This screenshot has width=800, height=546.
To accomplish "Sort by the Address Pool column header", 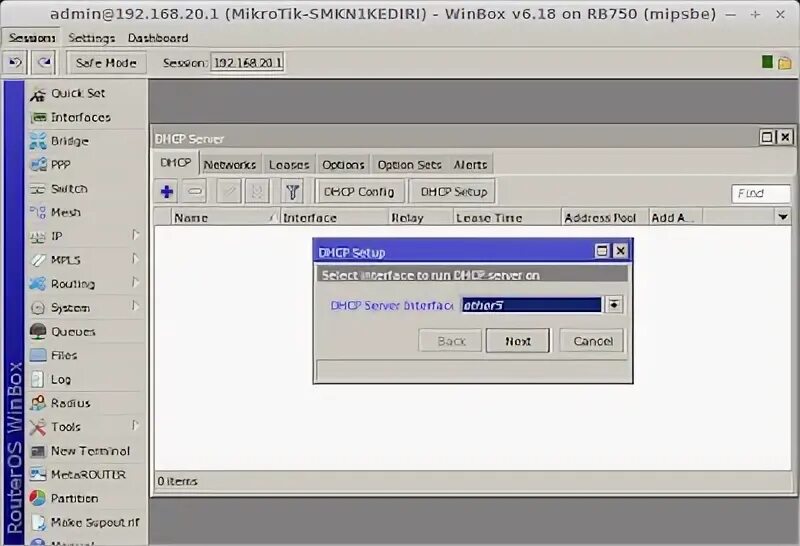I will click(605, 217).
